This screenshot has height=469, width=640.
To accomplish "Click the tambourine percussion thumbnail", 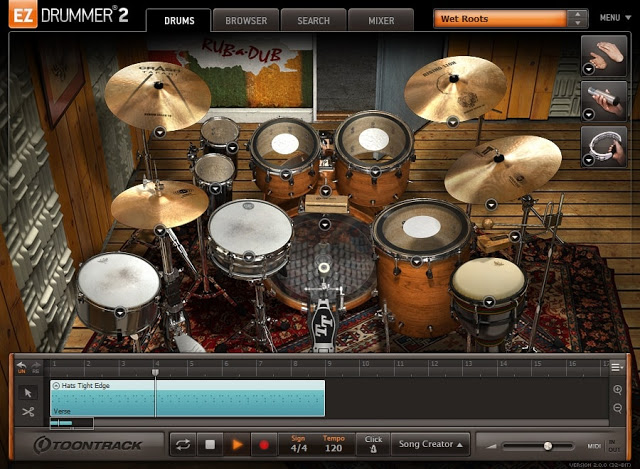I will [604, 147].
